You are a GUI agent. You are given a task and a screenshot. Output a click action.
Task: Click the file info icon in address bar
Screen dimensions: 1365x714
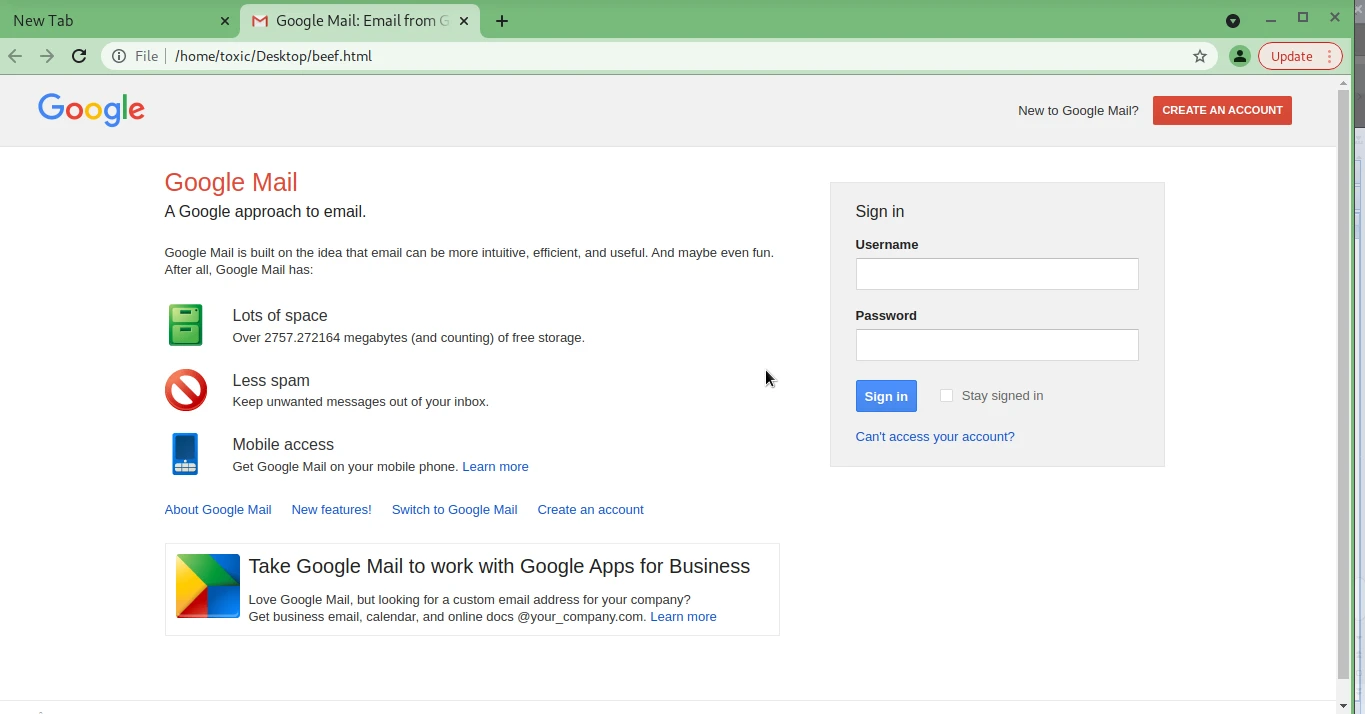pos(119,56)
